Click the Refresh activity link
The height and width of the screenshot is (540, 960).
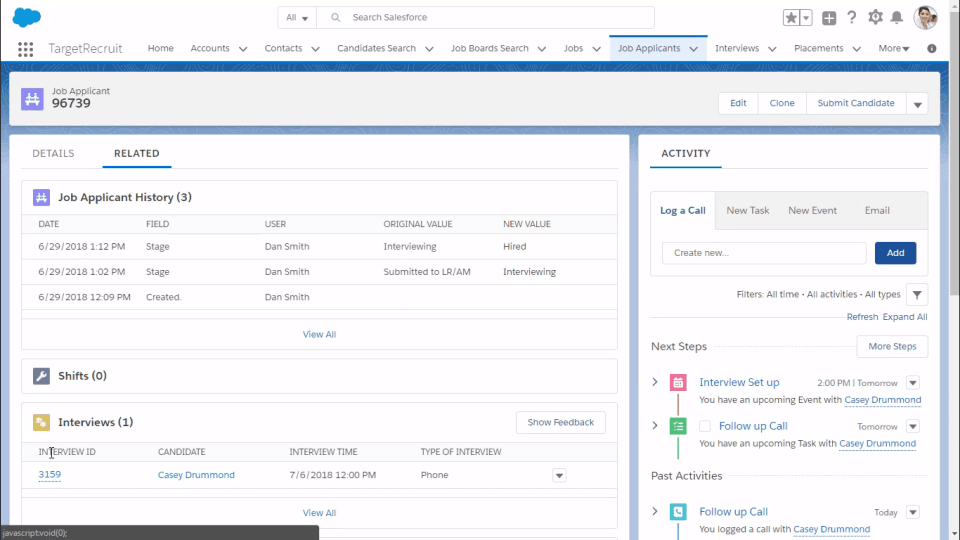coord(862,317)
